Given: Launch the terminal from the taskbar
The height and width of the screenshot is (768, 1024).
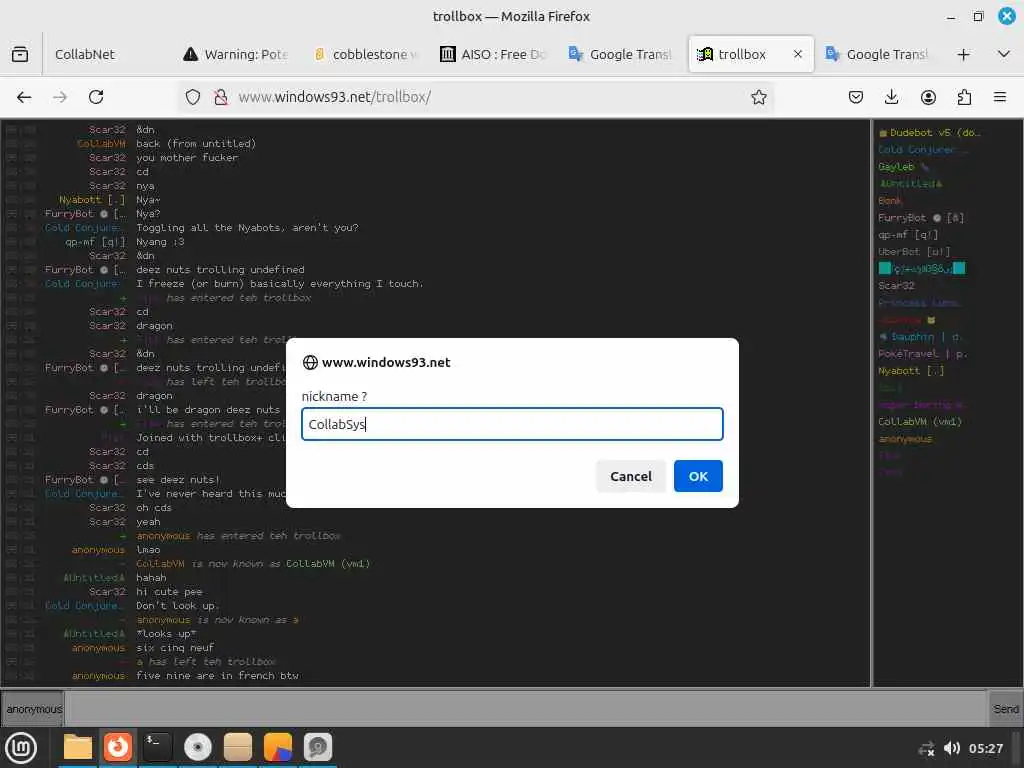Looking at the screenshot, I should (157, 747).
